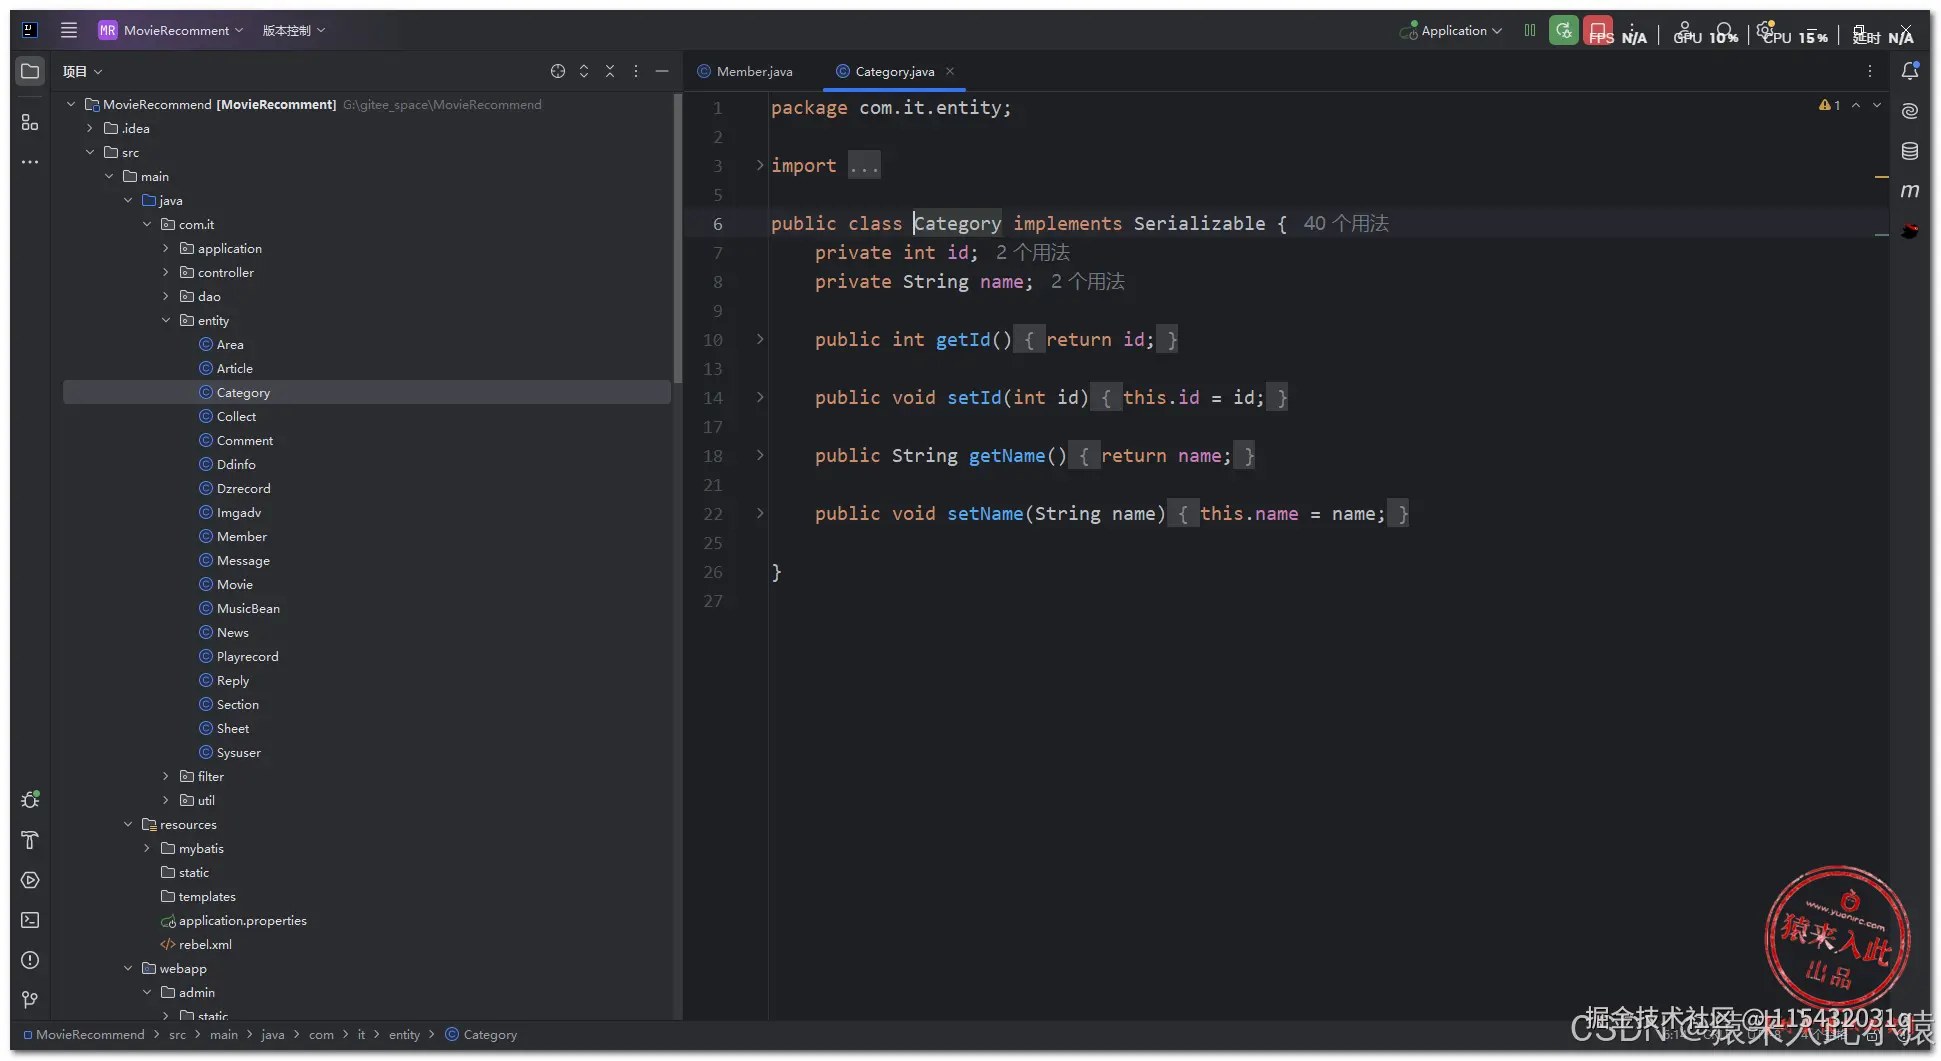1941x1061 pixels.
Task: Expand the dao package
Action: [166, 296]
